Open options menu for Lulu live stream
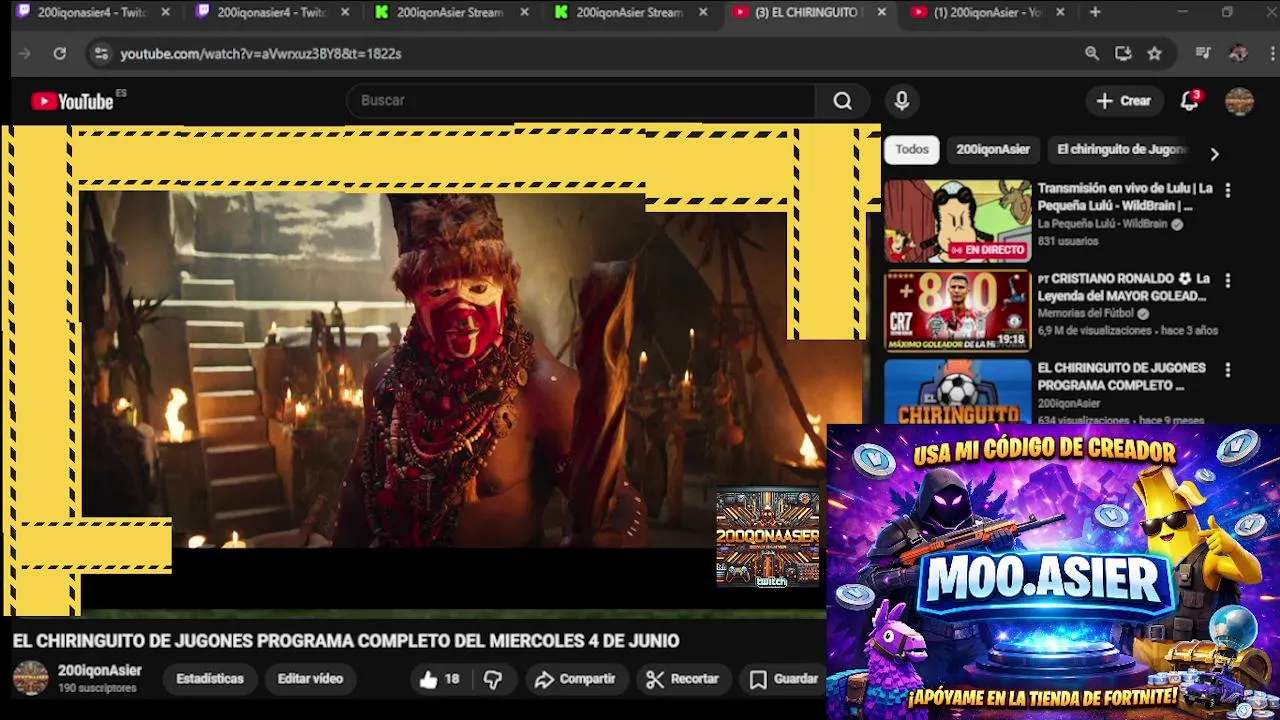This screenshot has width=1280, height=720. coord(1228,190)
